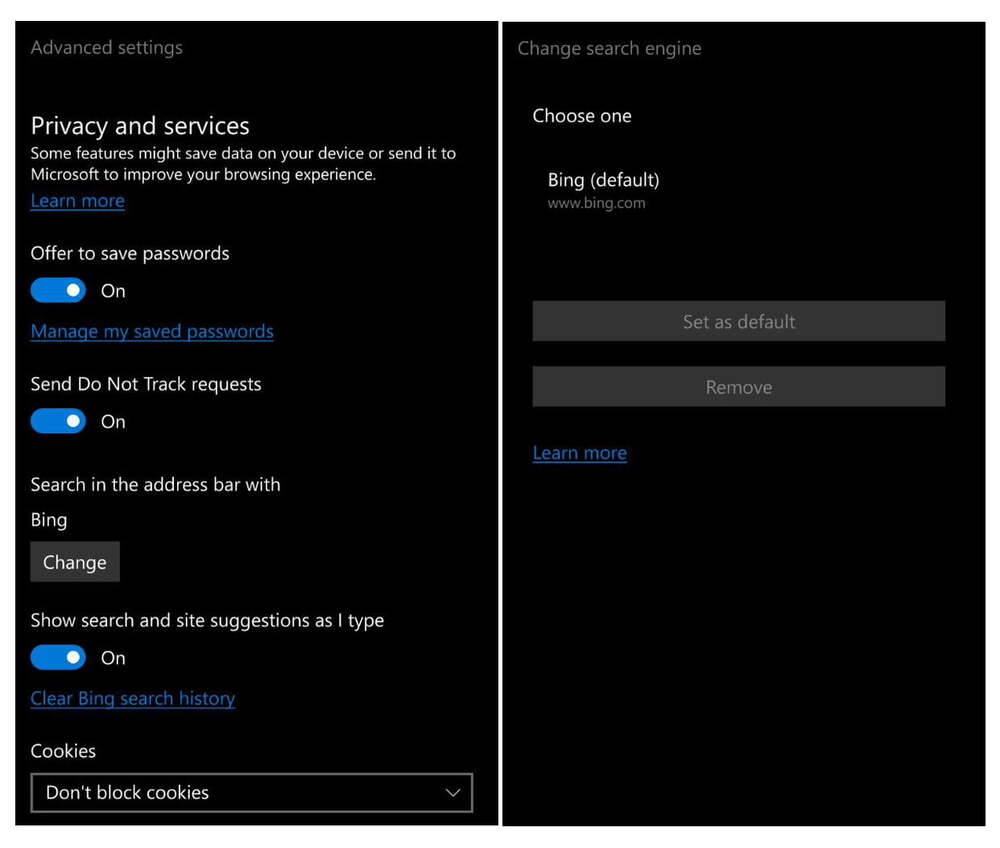
Task: Click the Choose one label
Action: (581, 116)
